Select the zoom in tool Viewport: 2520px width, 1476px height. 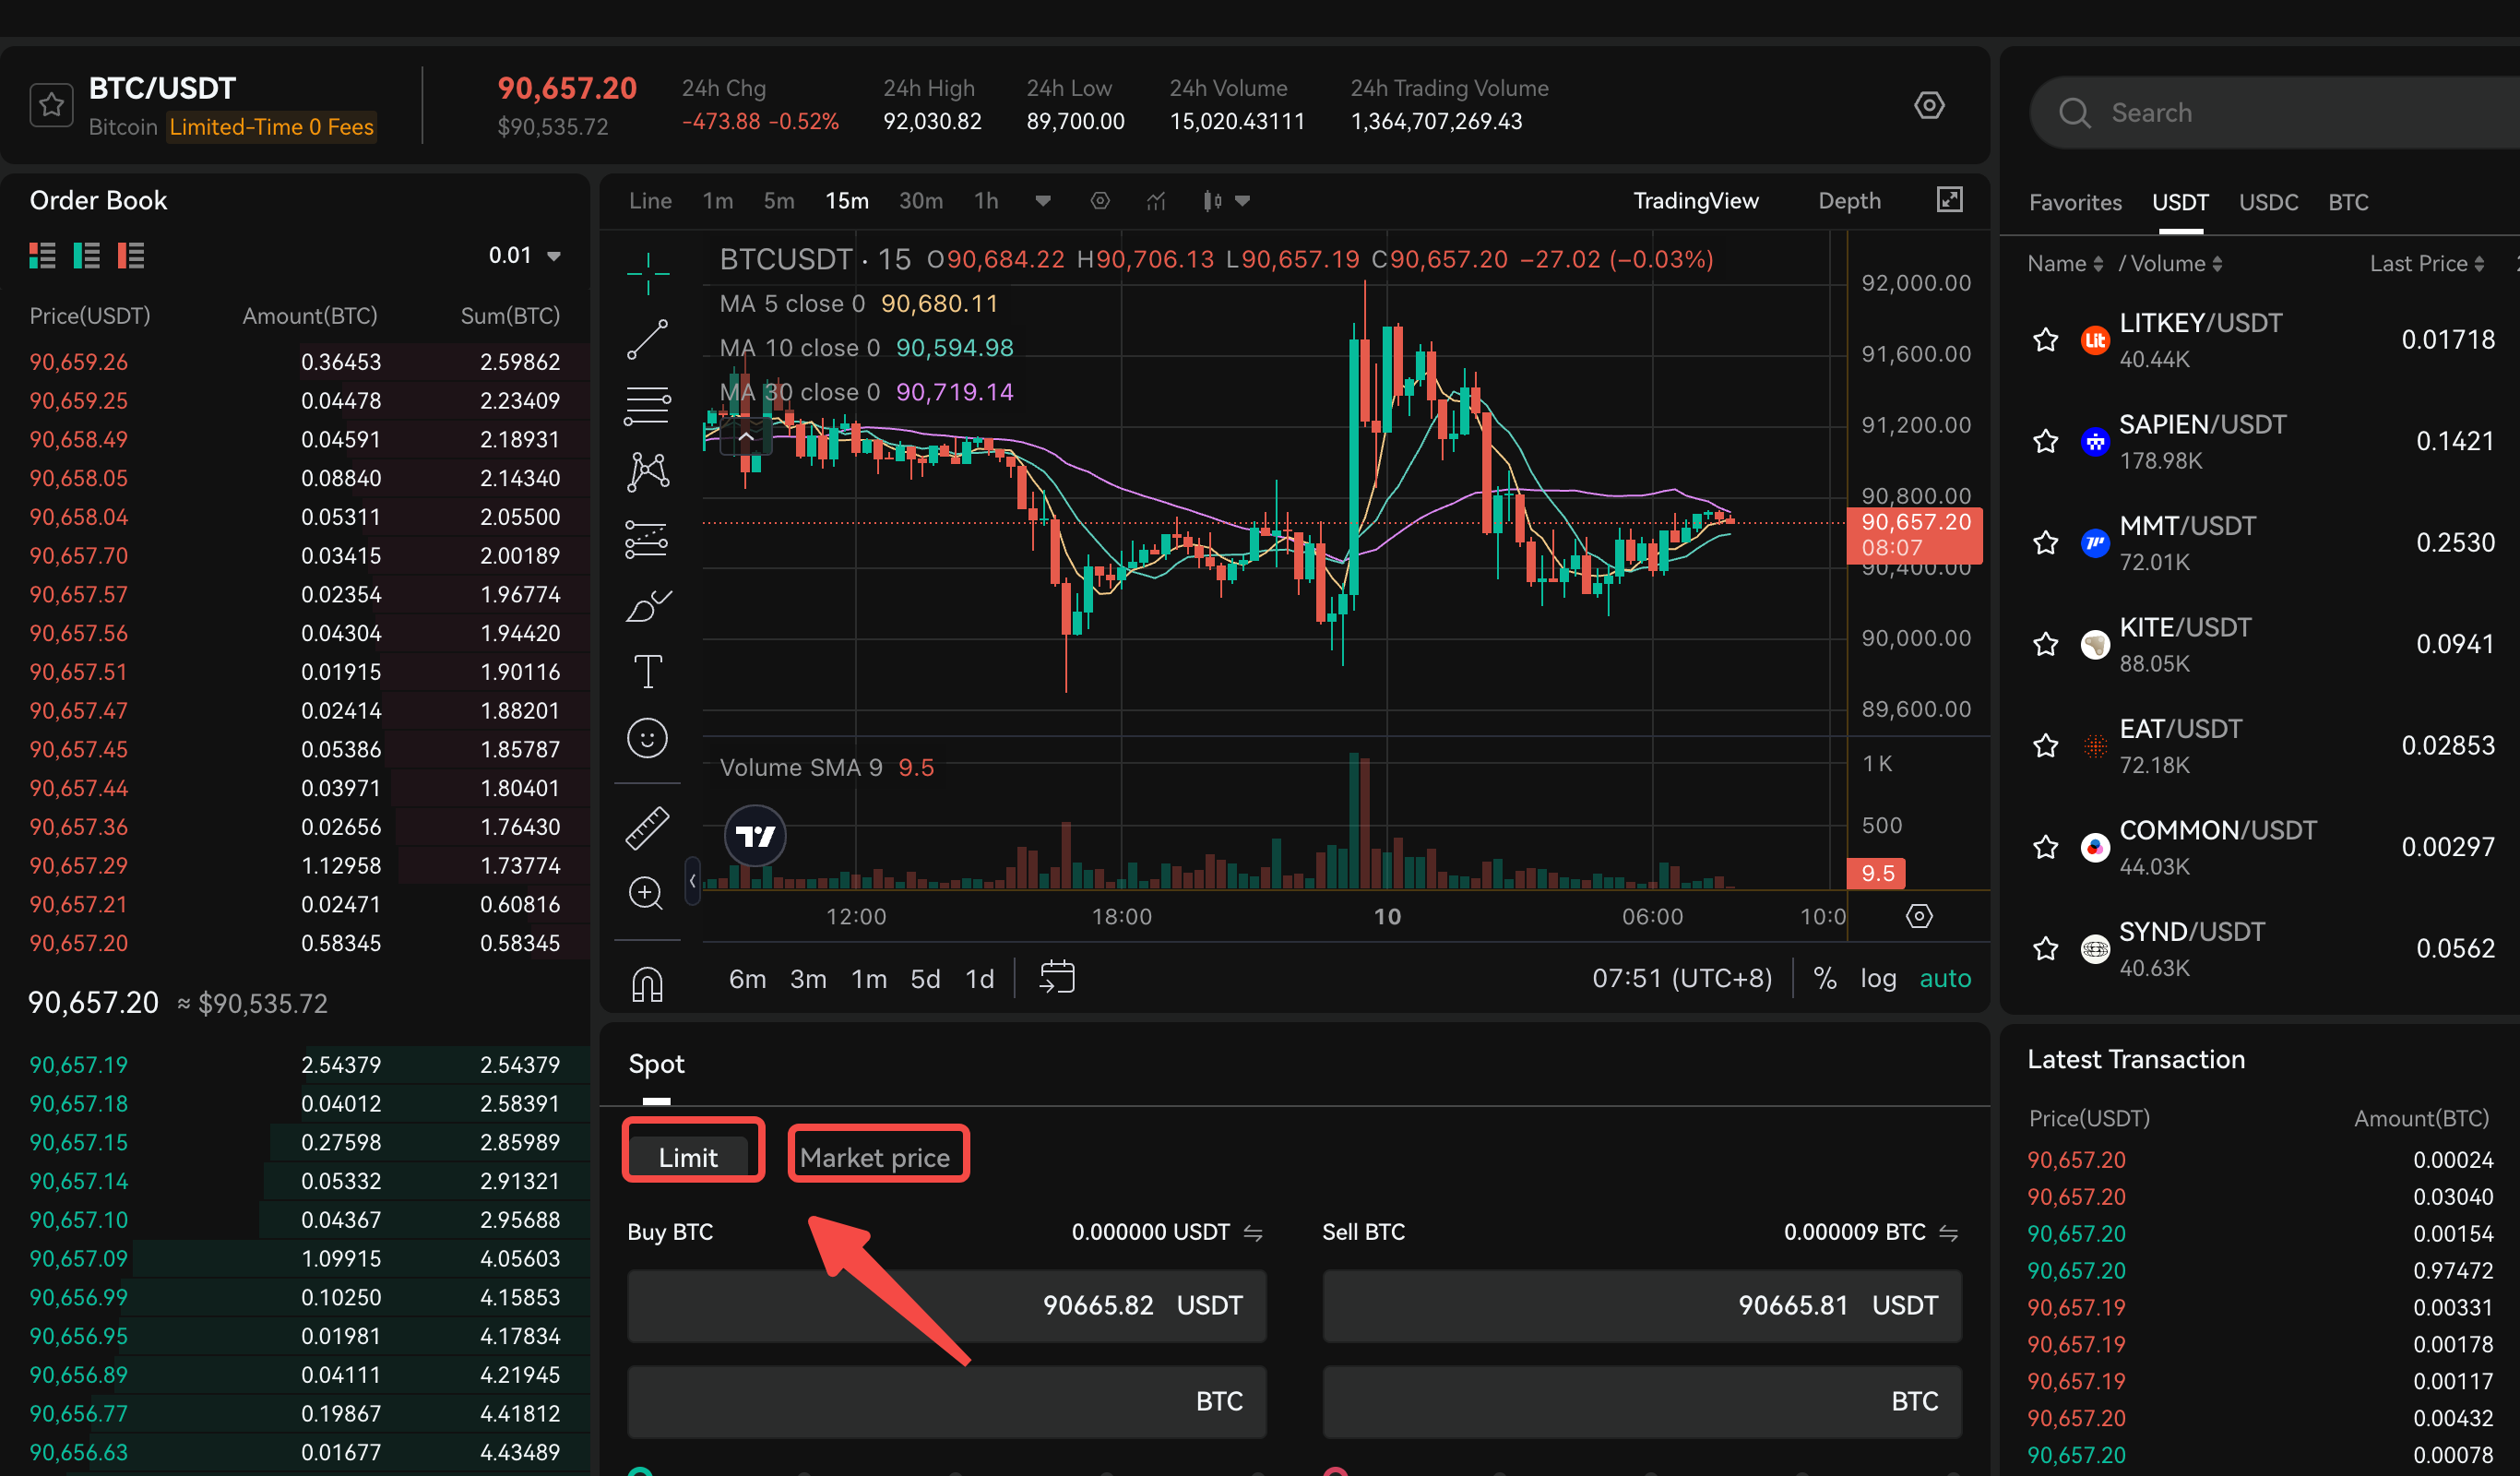pos(646,893)
